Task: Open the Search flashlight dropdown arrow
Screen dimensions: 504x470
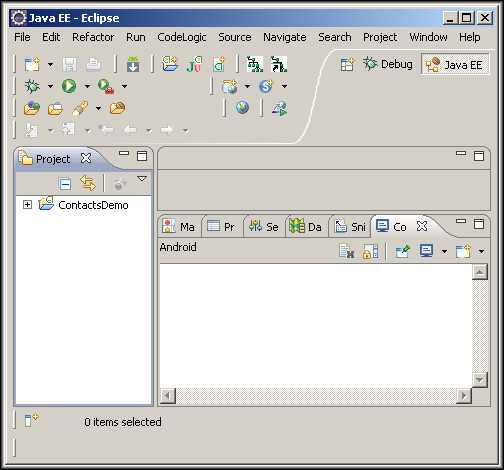Action: [x=98, y=108]
